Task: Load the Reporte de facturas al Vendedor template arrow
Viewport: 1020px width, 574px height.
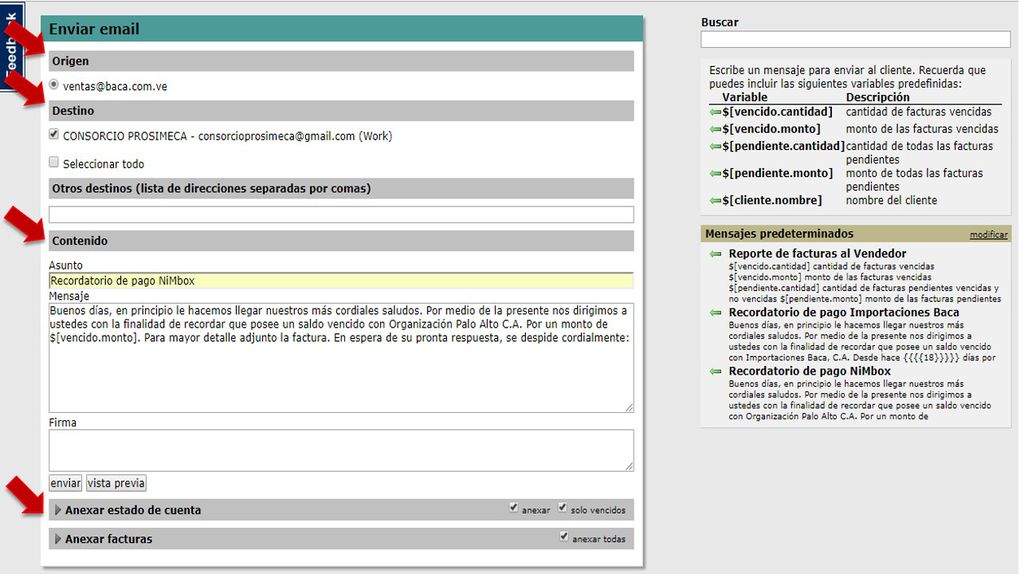Action: 715,254
